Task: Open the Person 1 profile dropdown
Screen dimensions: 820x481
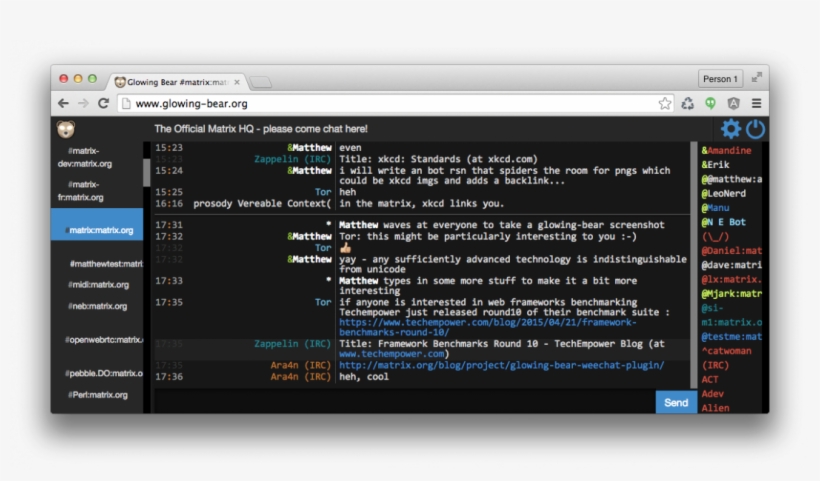Action: [x=719, y=79]
